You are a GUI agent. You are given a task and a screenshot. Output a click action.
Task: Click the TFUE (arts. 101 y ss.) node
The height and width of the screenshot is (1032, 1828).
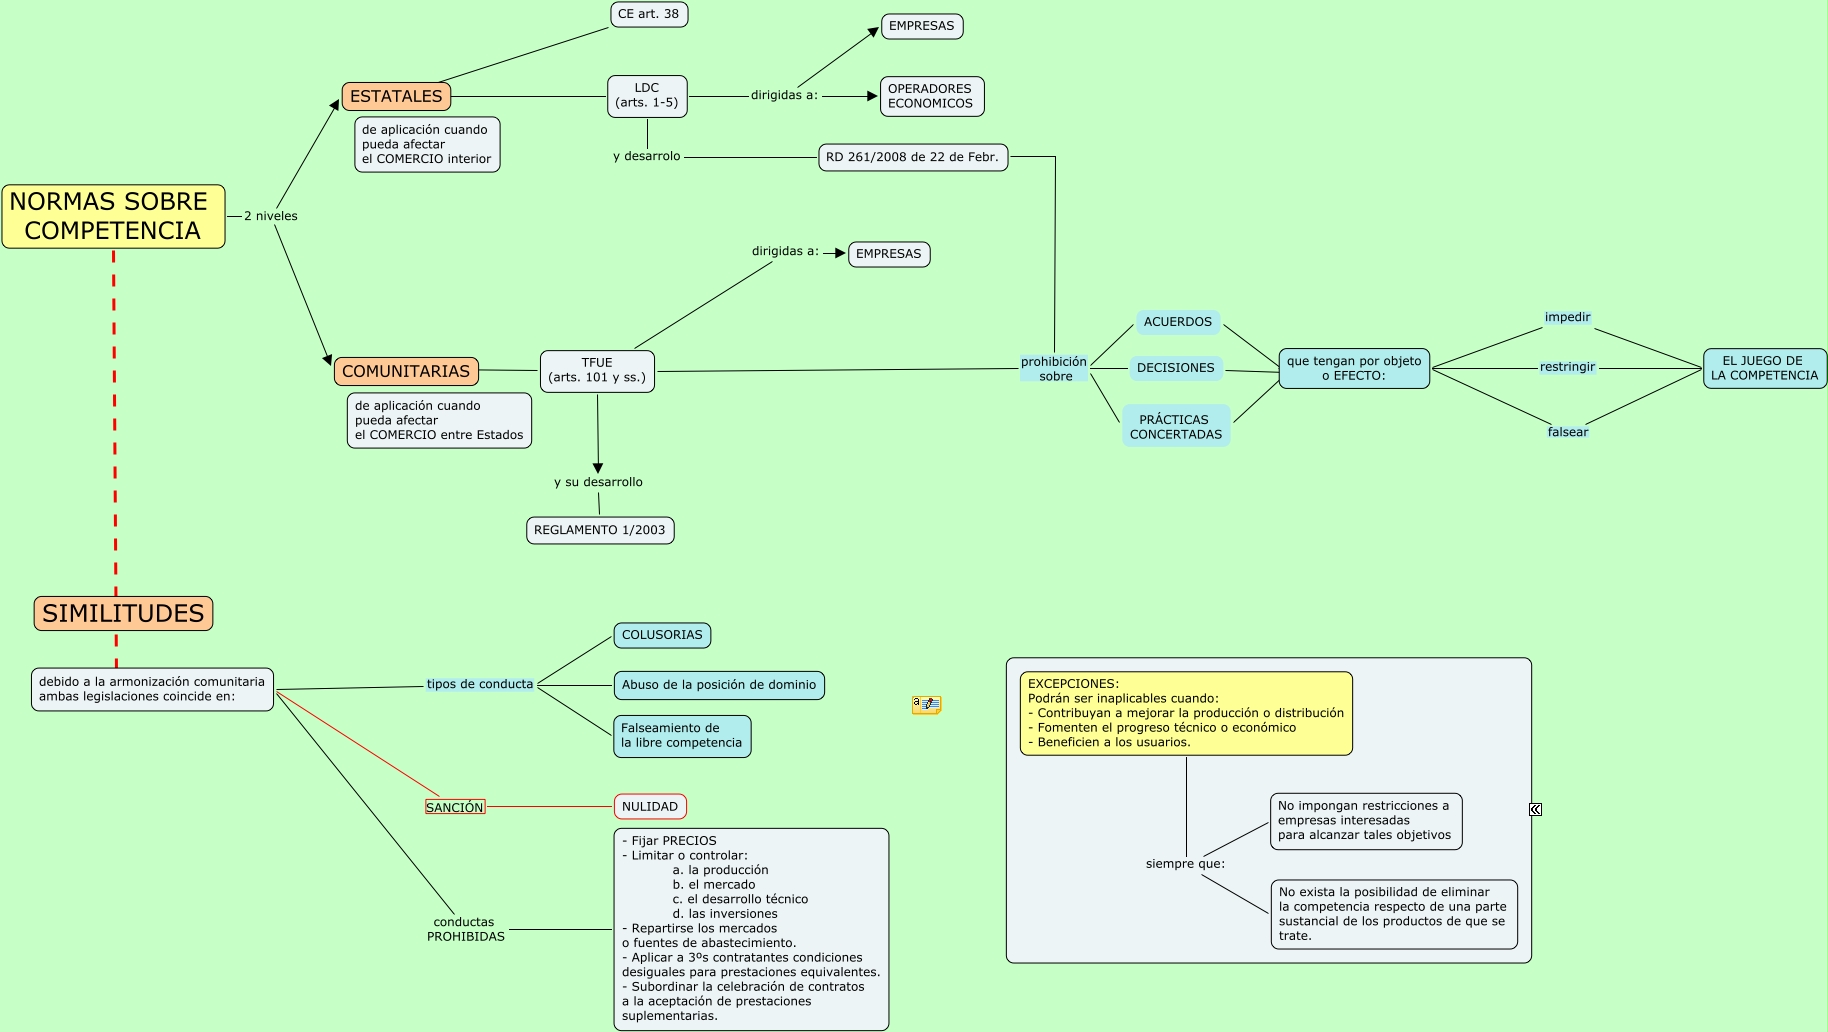(597, 371)
